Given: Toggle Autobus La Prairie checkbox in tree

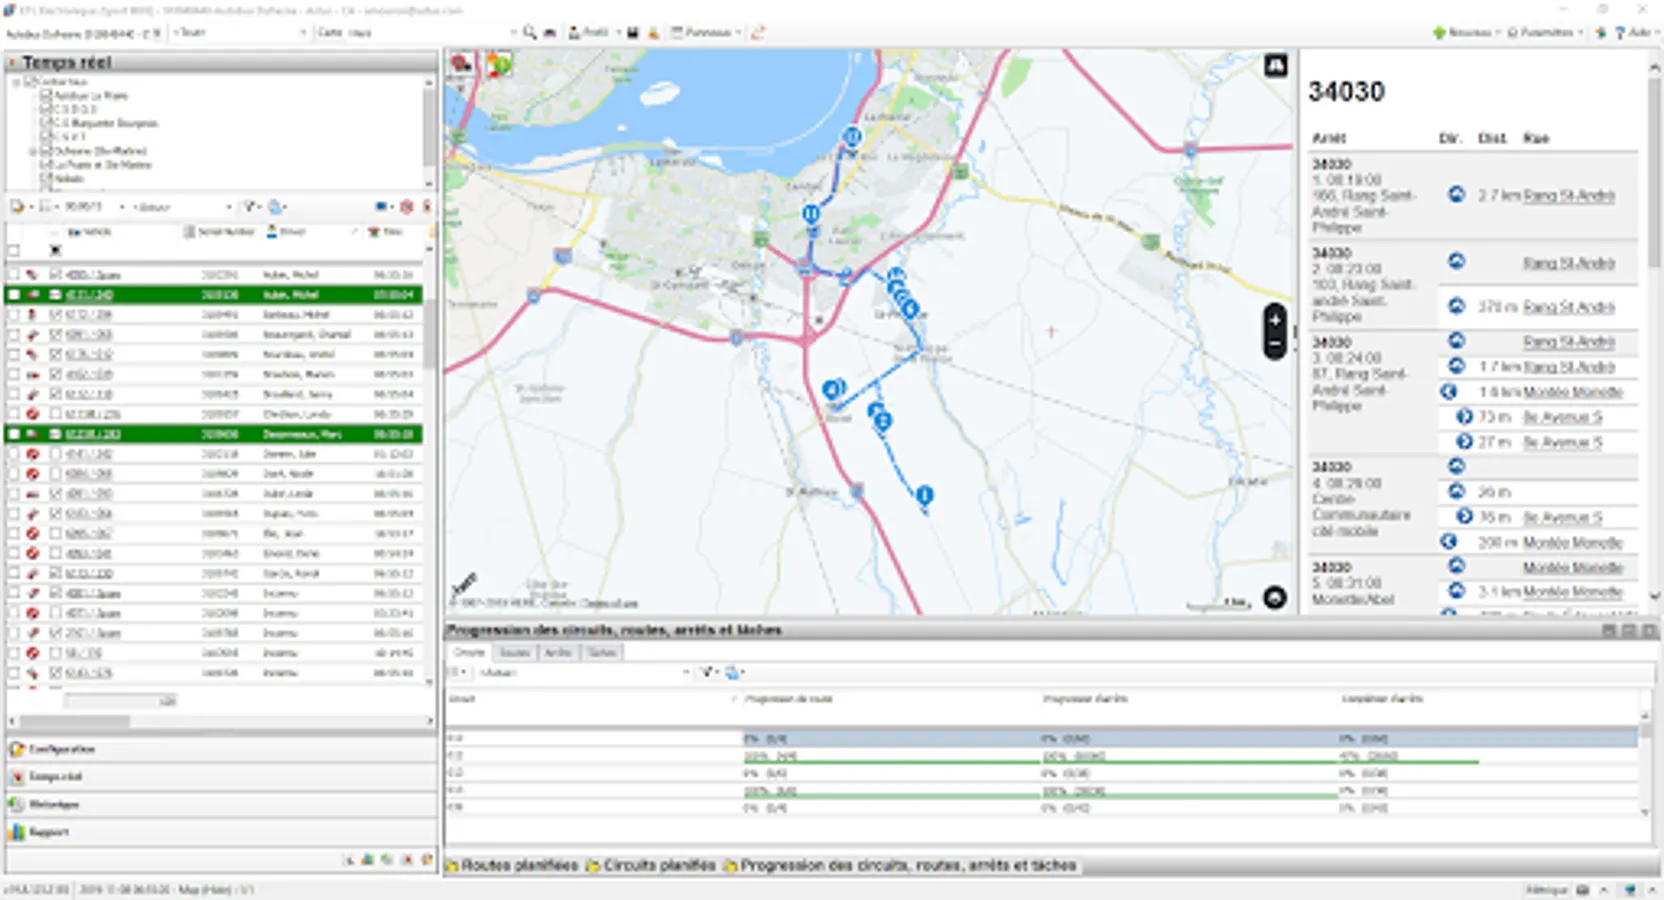Looking at the screenshot, I should pyautogui.click(x=46, y=96).
